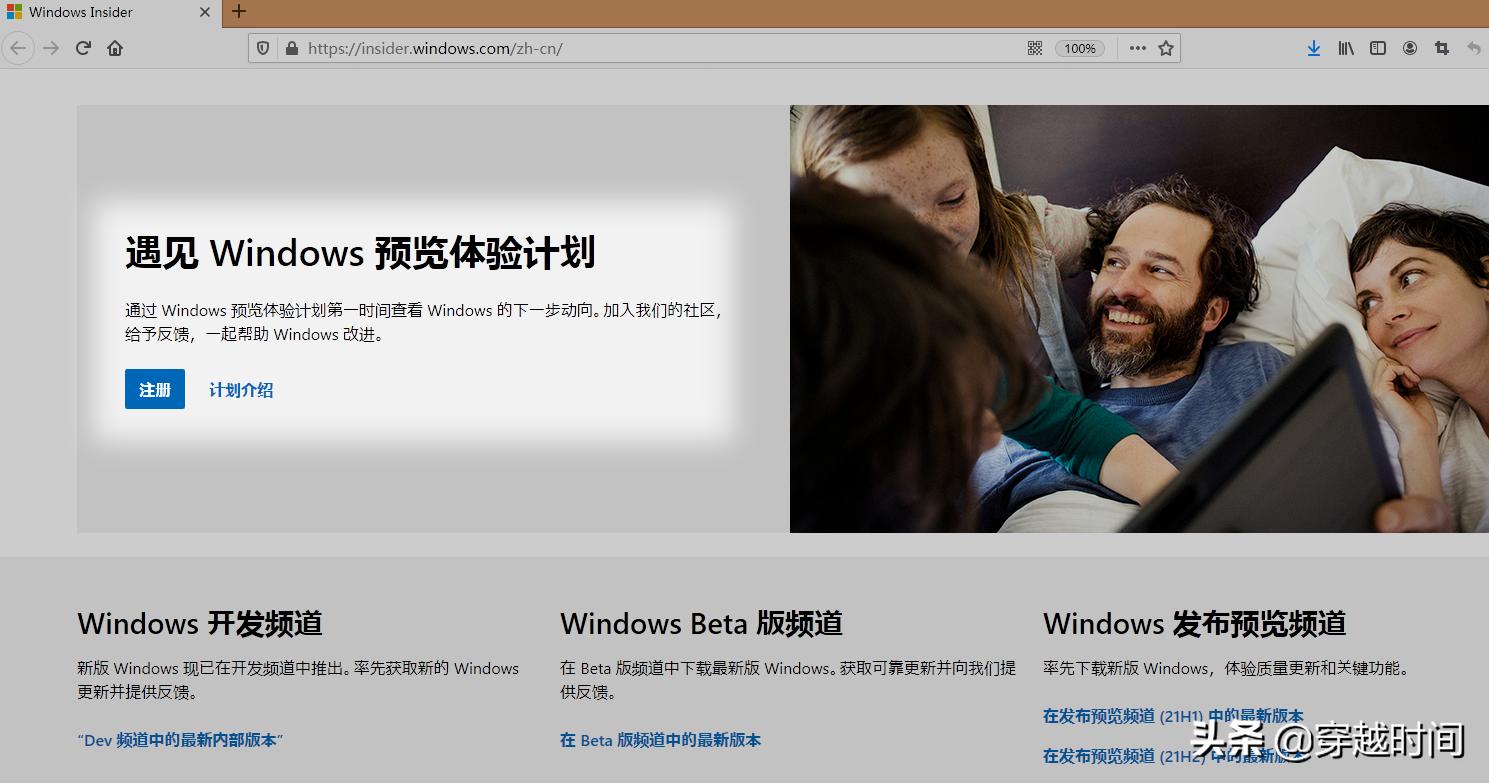Click the send-back curved arrow icon on the right
The image size is (1489, 783).
1474,47
